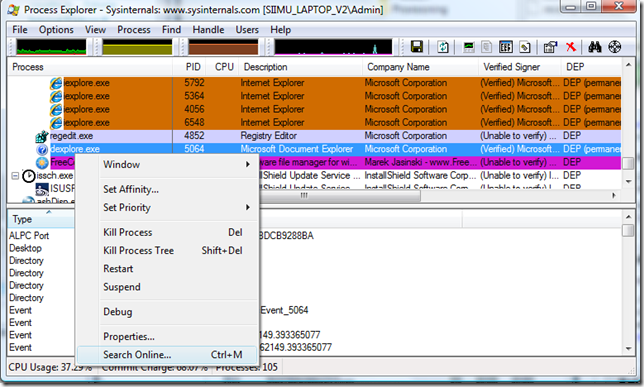Click the issch.exe clock icon
644x387 pixels.
tap(28, 176)
